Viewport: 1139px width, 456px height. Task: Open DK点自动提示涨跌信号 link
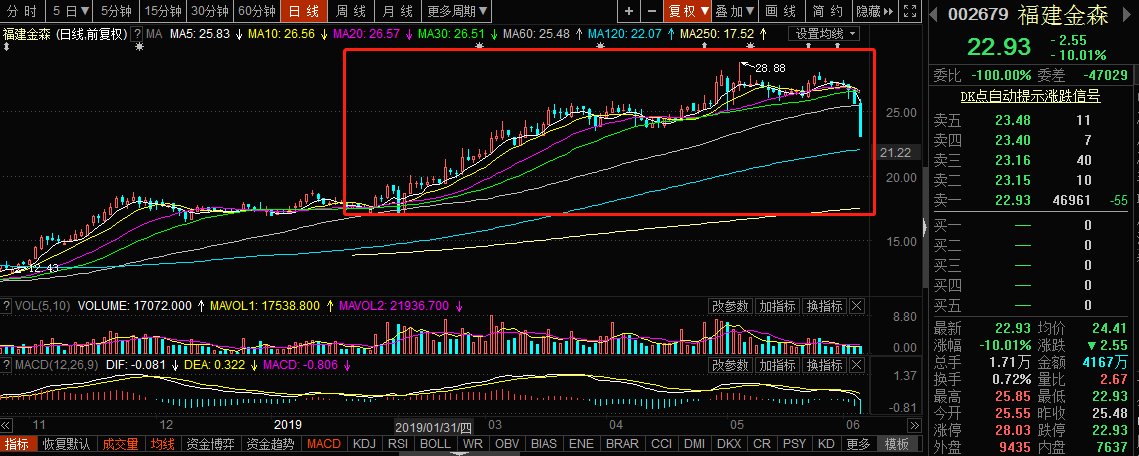(1029, 96)
